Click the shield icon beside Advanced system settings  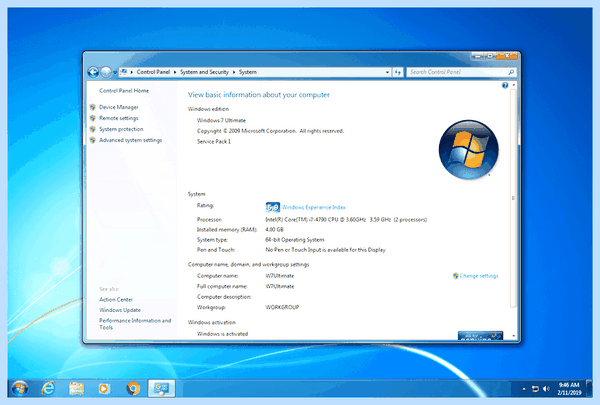pos(93,140)
